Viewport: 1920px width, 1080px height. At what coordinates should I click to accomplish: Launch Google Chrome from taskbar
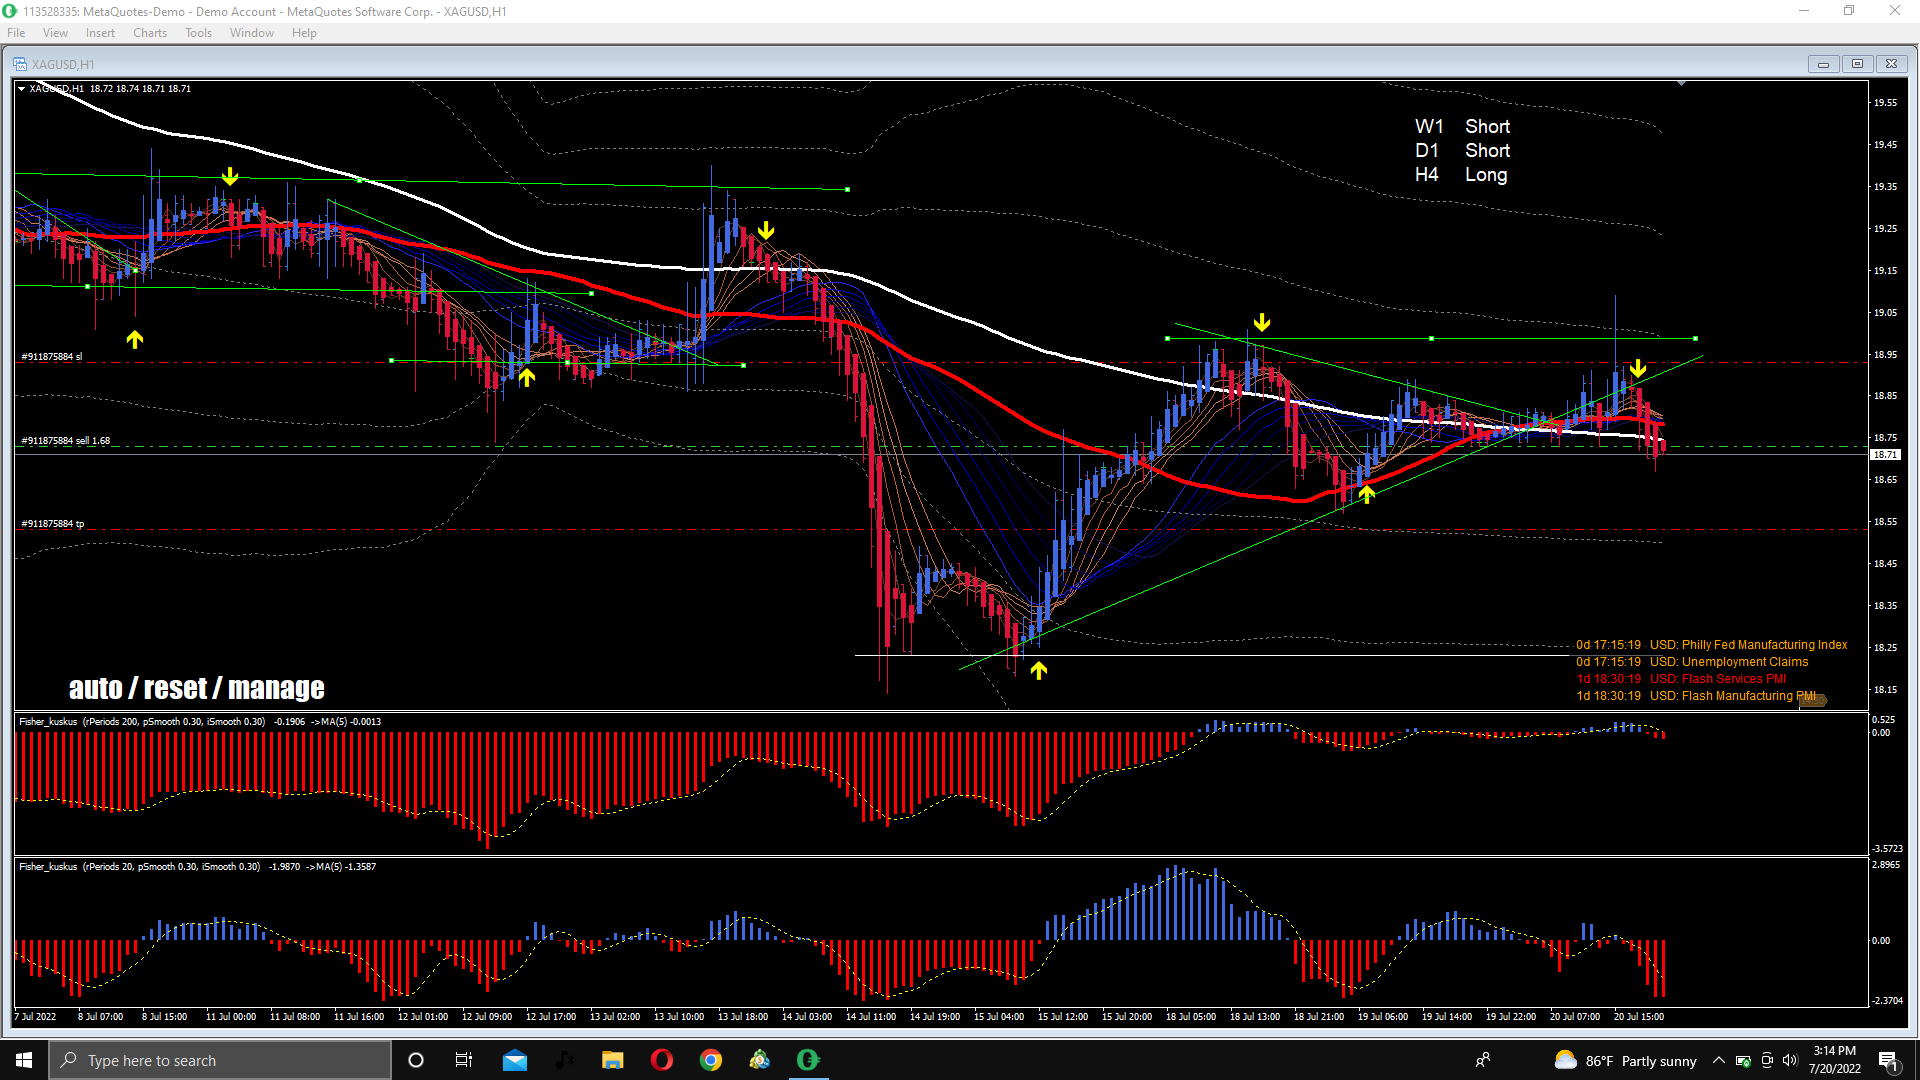click(711, 1060)
